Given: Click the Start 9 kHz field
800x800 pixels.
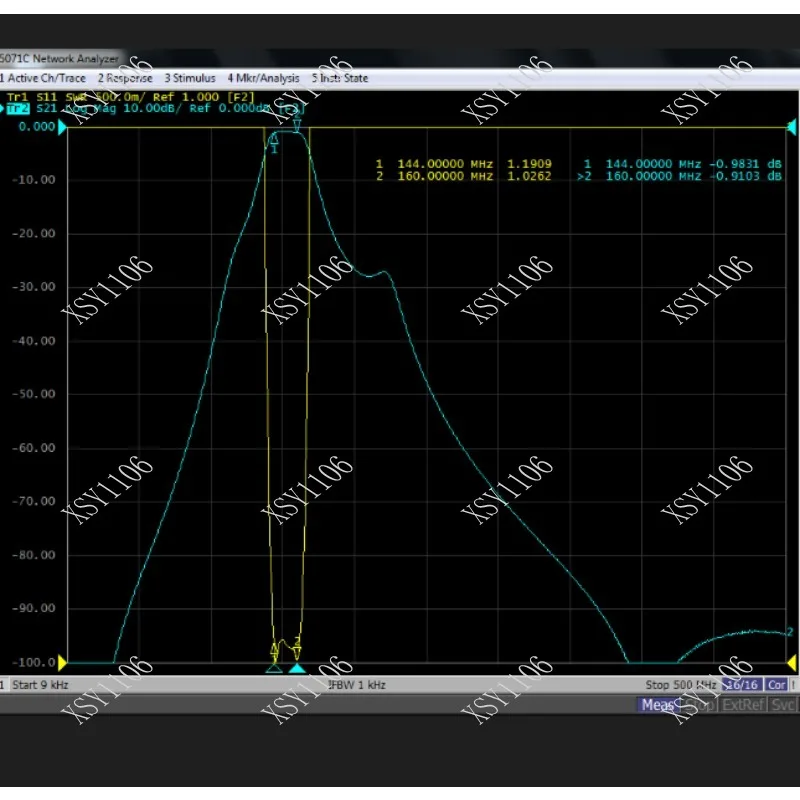Looking at the screenshot, I should (40, 685).
